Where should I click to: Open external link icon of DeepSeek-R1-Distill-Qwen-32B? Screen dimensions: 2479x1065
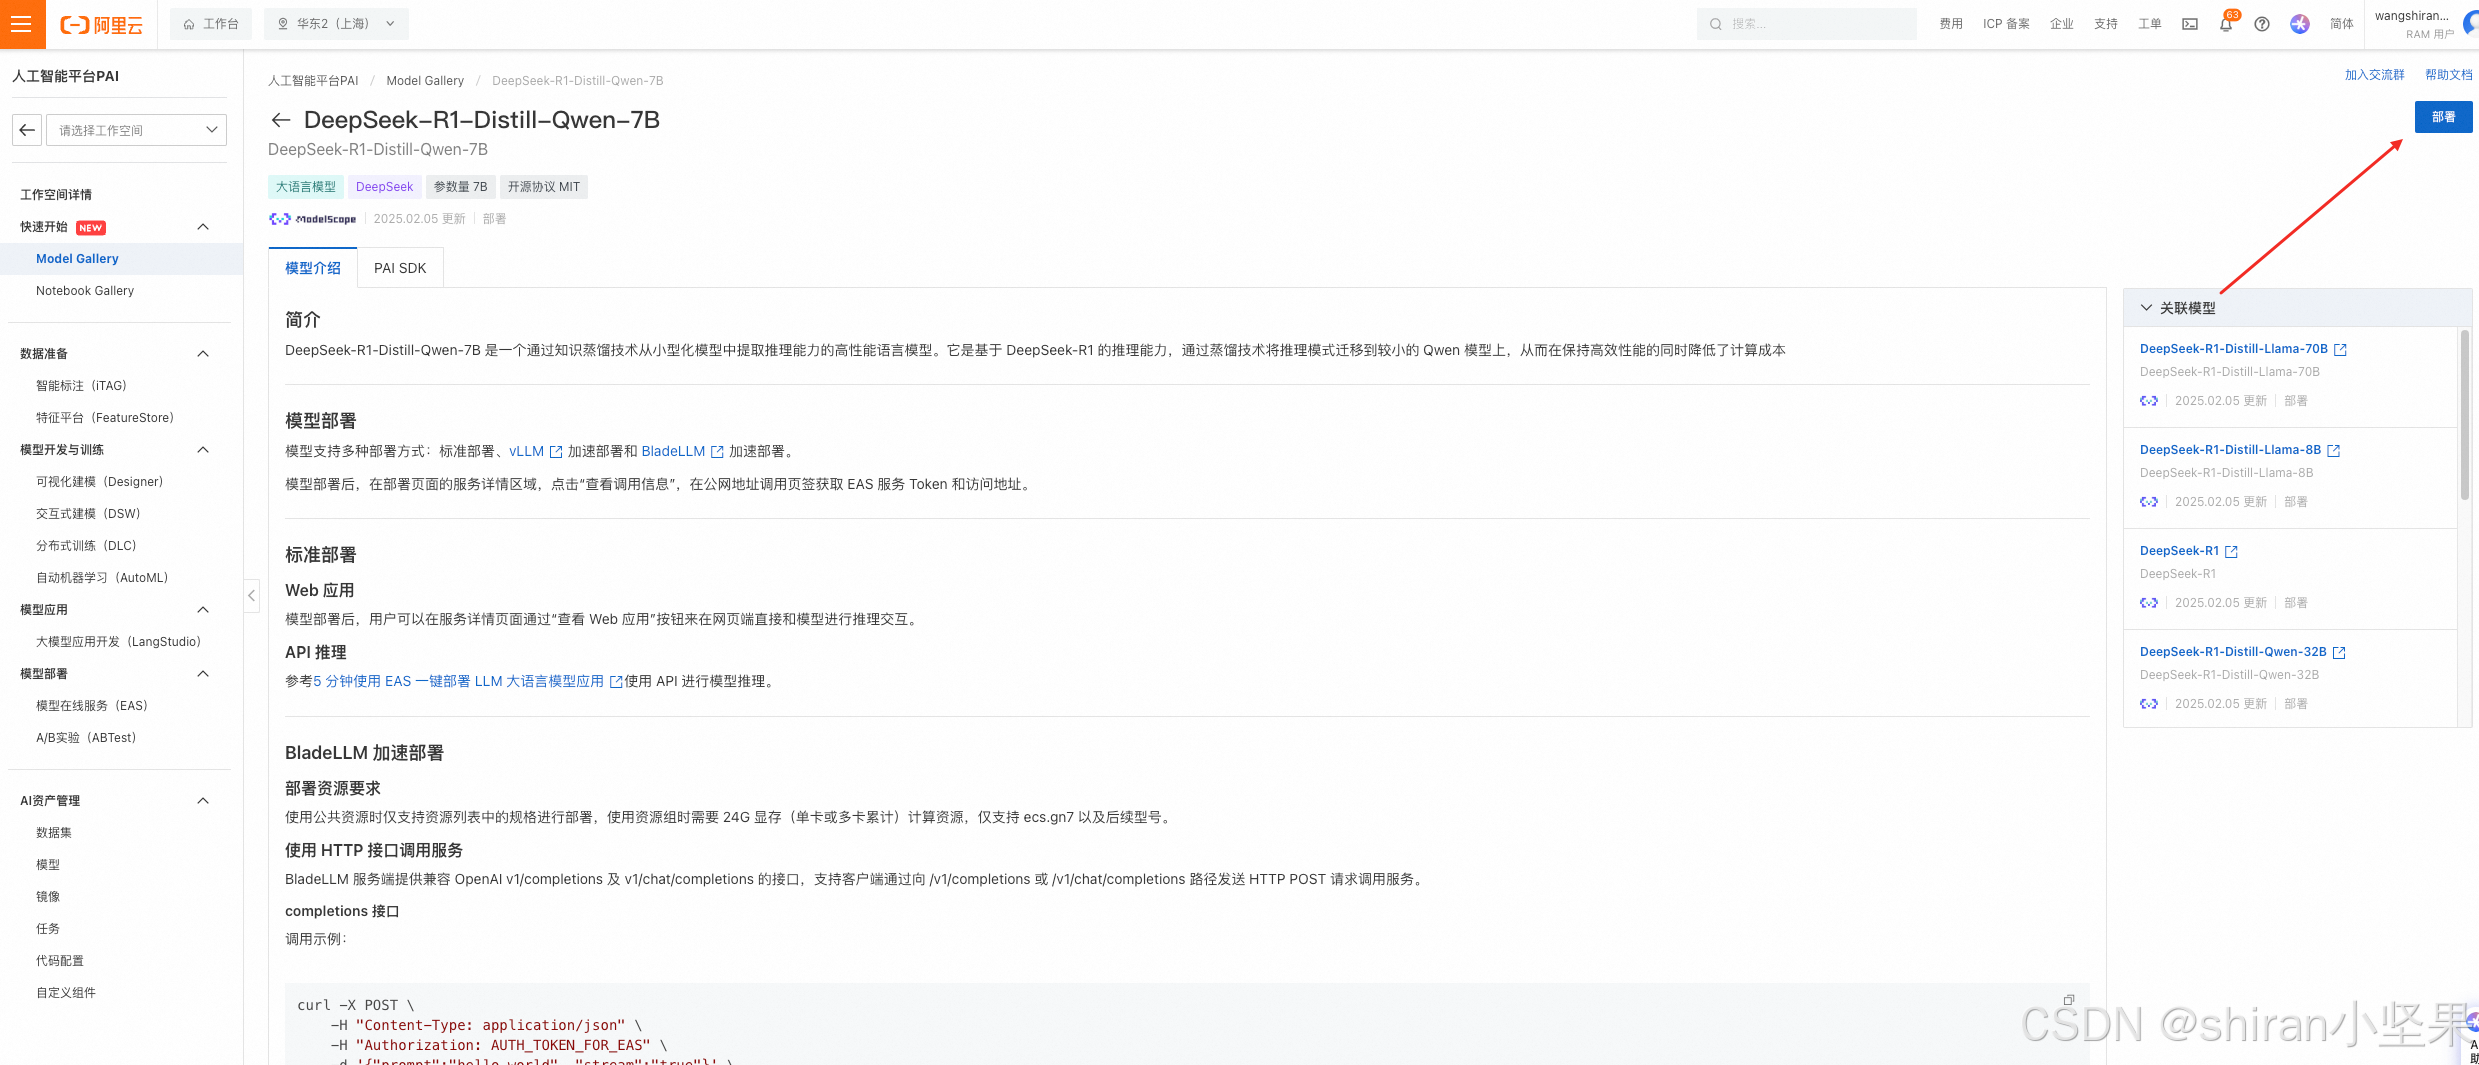pyautogui.click(x=2339, y=653)
